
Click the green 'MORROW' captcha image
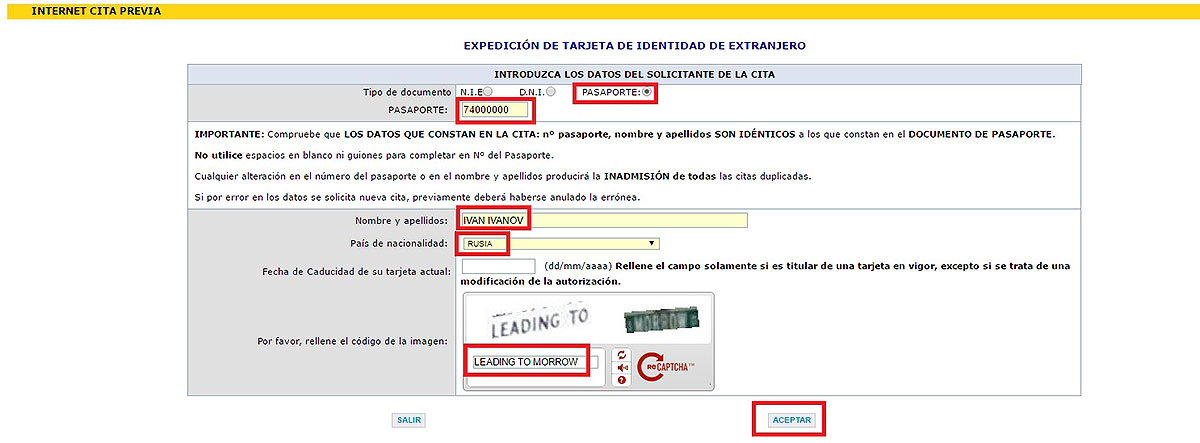(x=661, y=320)
